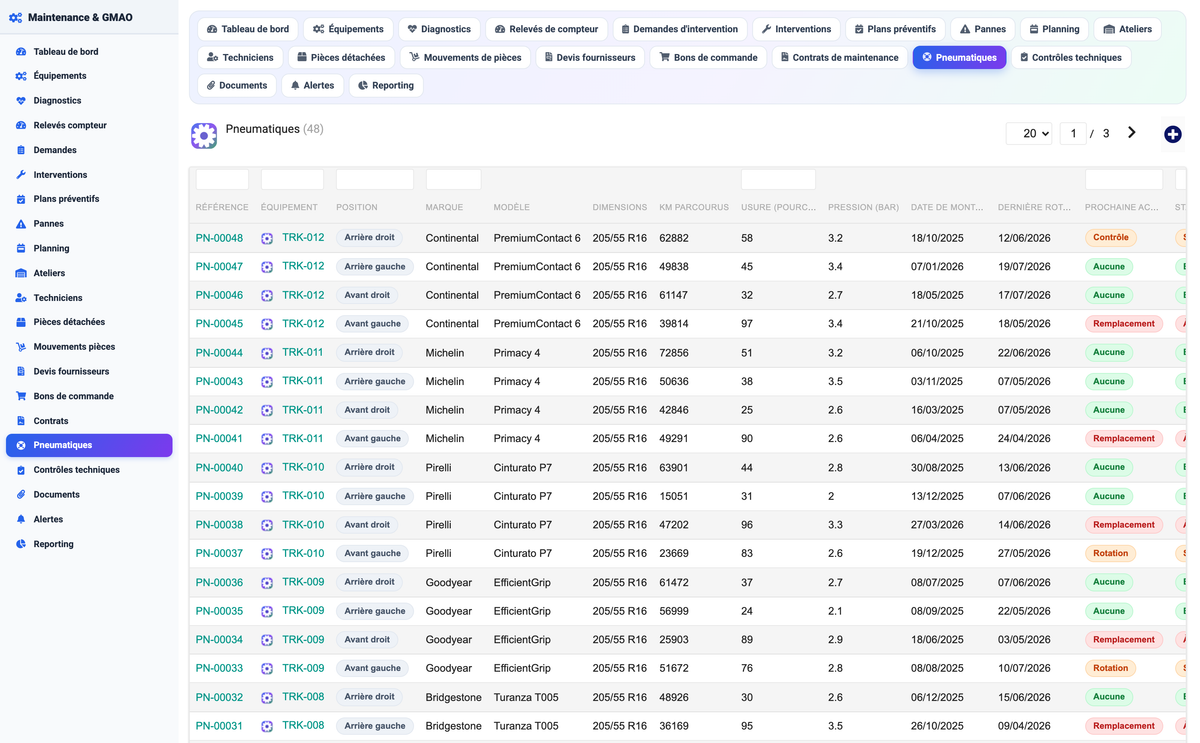Open equipment TRK-009 link in PN-00034 row
The width and height of the screenshot is (1200, 743).
pyautogui.click(x=303, y=639)
